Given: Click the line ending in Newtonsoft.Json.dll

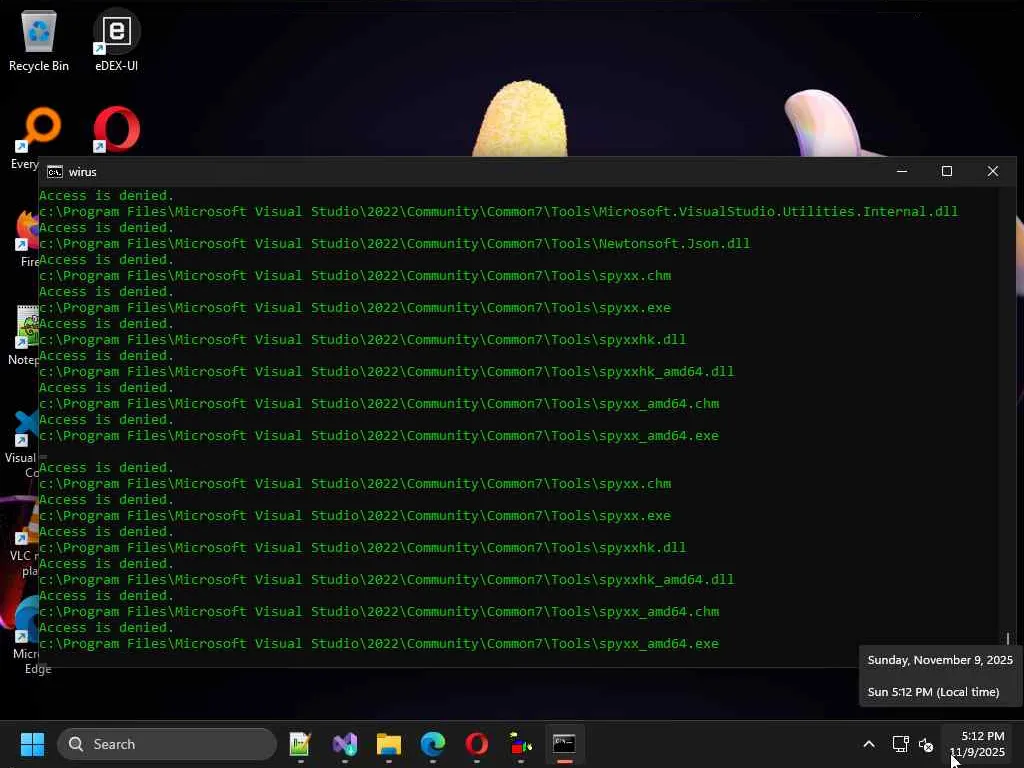Looking at the screenshot, I should [x=394, y=244].
